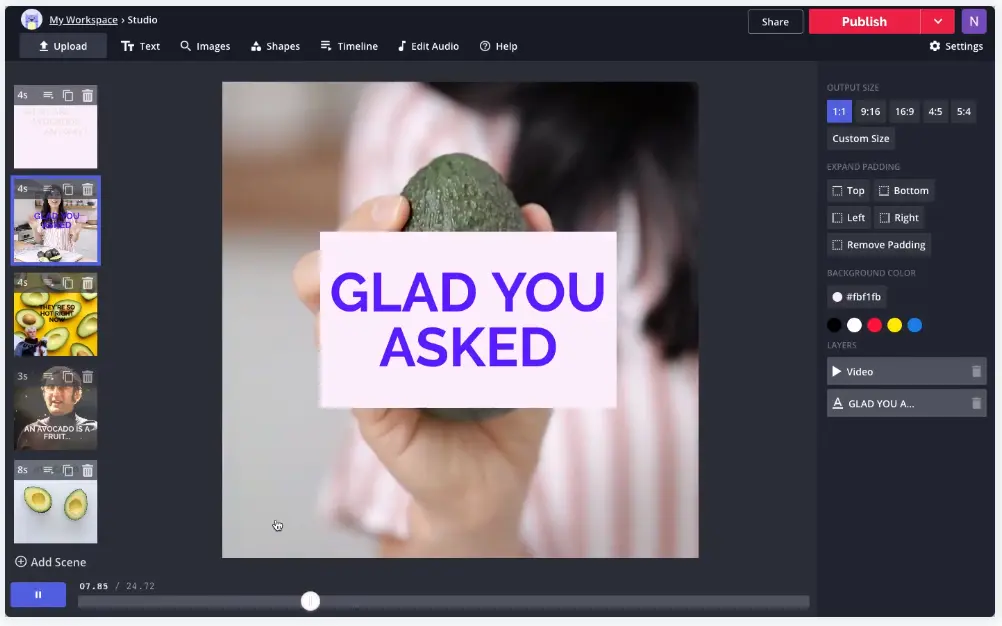The height and width of the screenshot is (626, 1002).
Task: Open the reorder menu on the 3s scene
Action: click(48, 377)
